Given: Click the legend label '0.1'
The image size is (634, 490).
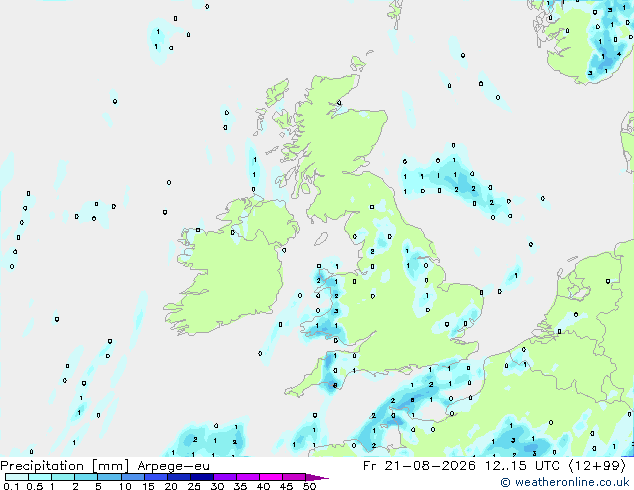Looking at the screenshot, I should [11, 486].
